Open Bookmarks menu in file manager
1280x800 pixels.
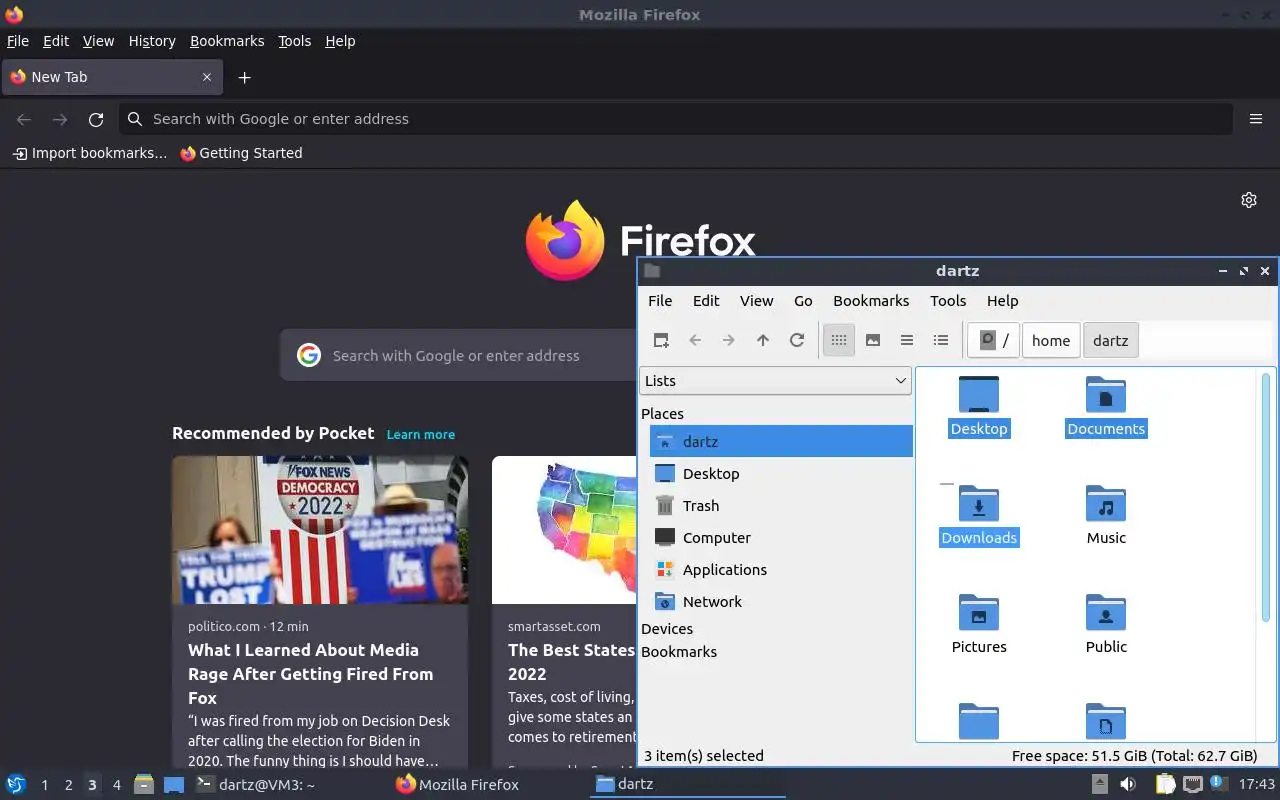tap(871, 300)
